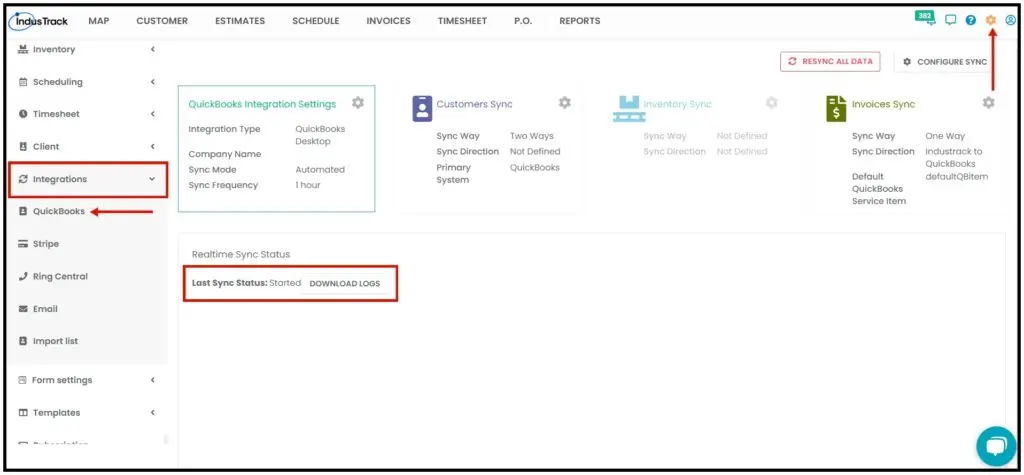Click the sidebar vertical scrollbar
This screenshot has height=475, width=1024.
(x=165, y=439)
